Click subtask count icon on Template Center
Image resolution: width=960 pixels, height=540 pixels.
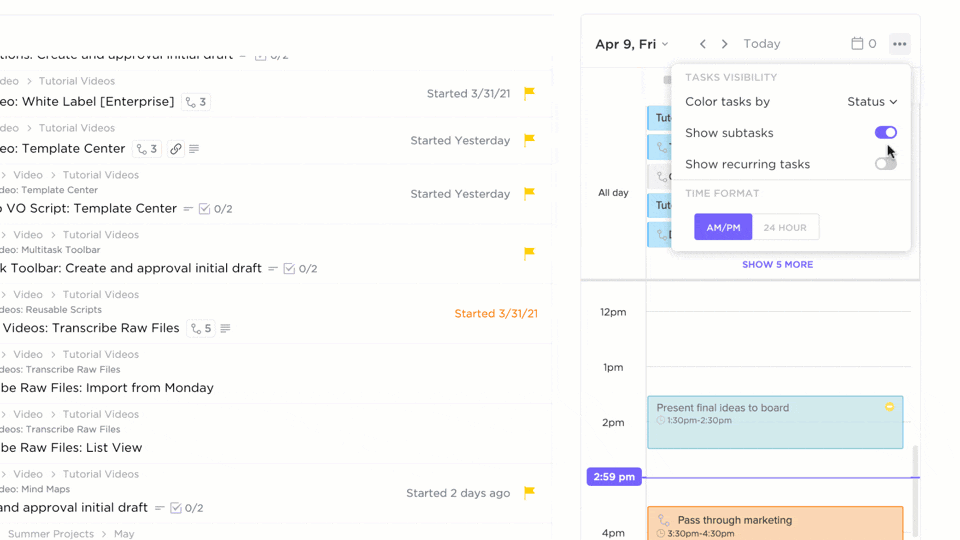pos(147,149)
